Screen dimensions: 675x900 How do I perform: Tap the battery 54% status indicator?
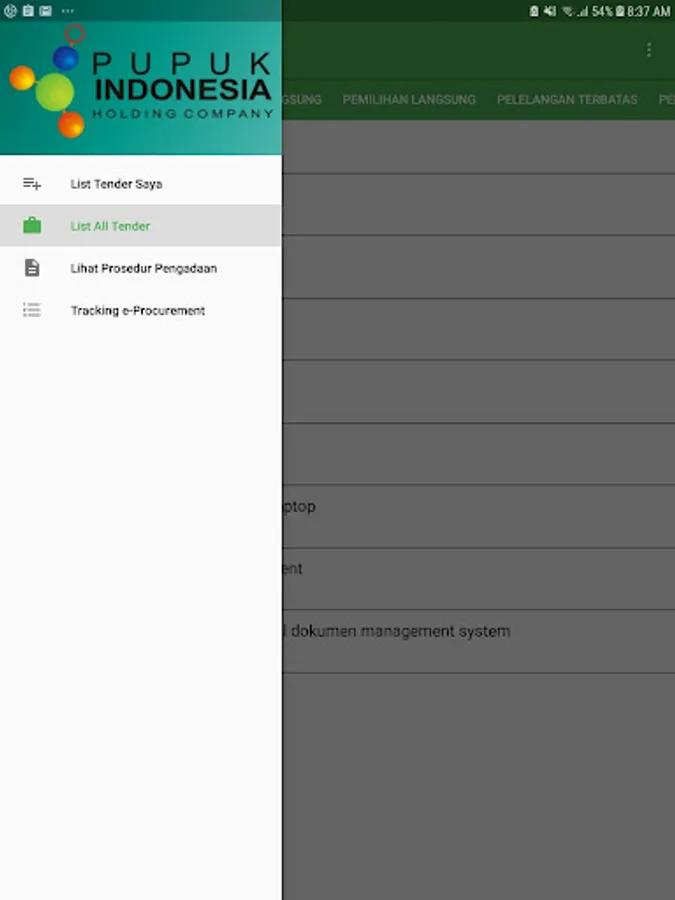(608, 11)
